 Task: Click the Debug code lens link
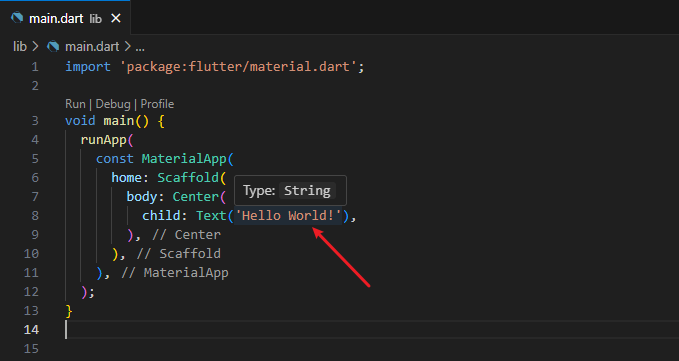[x=113, y=104]
